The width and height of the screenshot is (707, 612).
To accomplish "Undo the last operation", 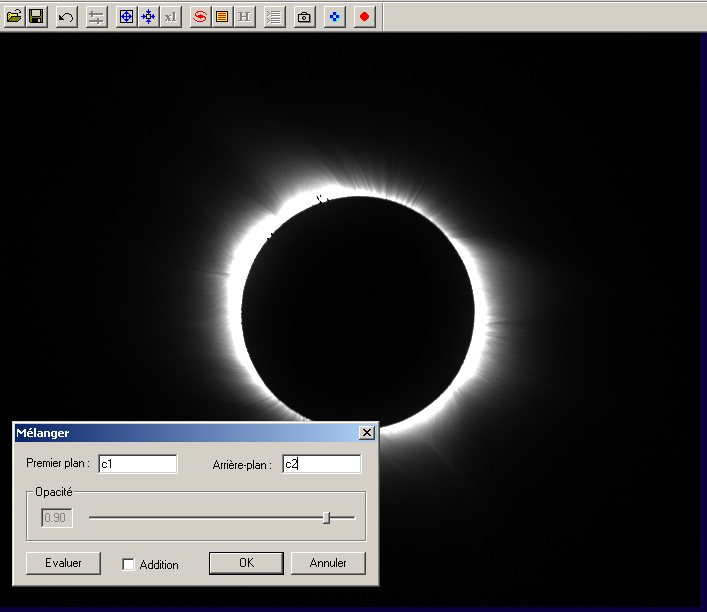I will tap(66, 17).
